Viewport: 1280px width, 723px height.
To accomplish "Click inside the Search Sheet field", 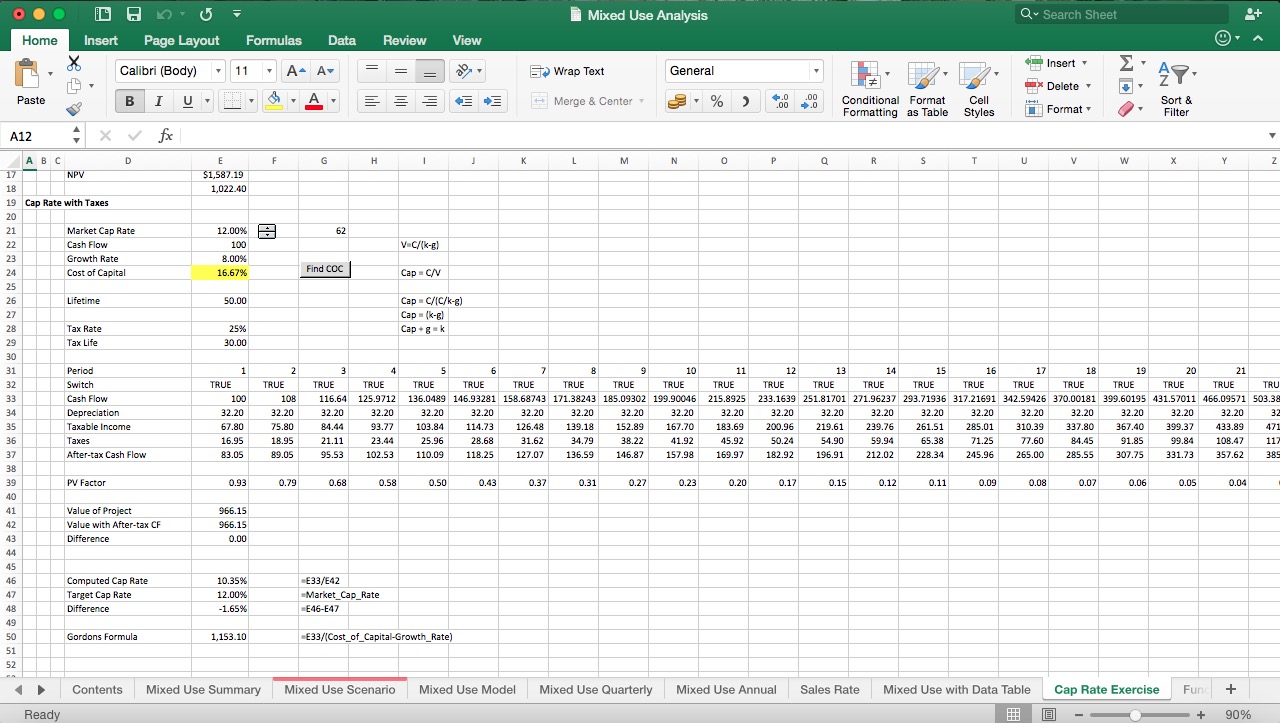I will click(x=1120, y=14).
